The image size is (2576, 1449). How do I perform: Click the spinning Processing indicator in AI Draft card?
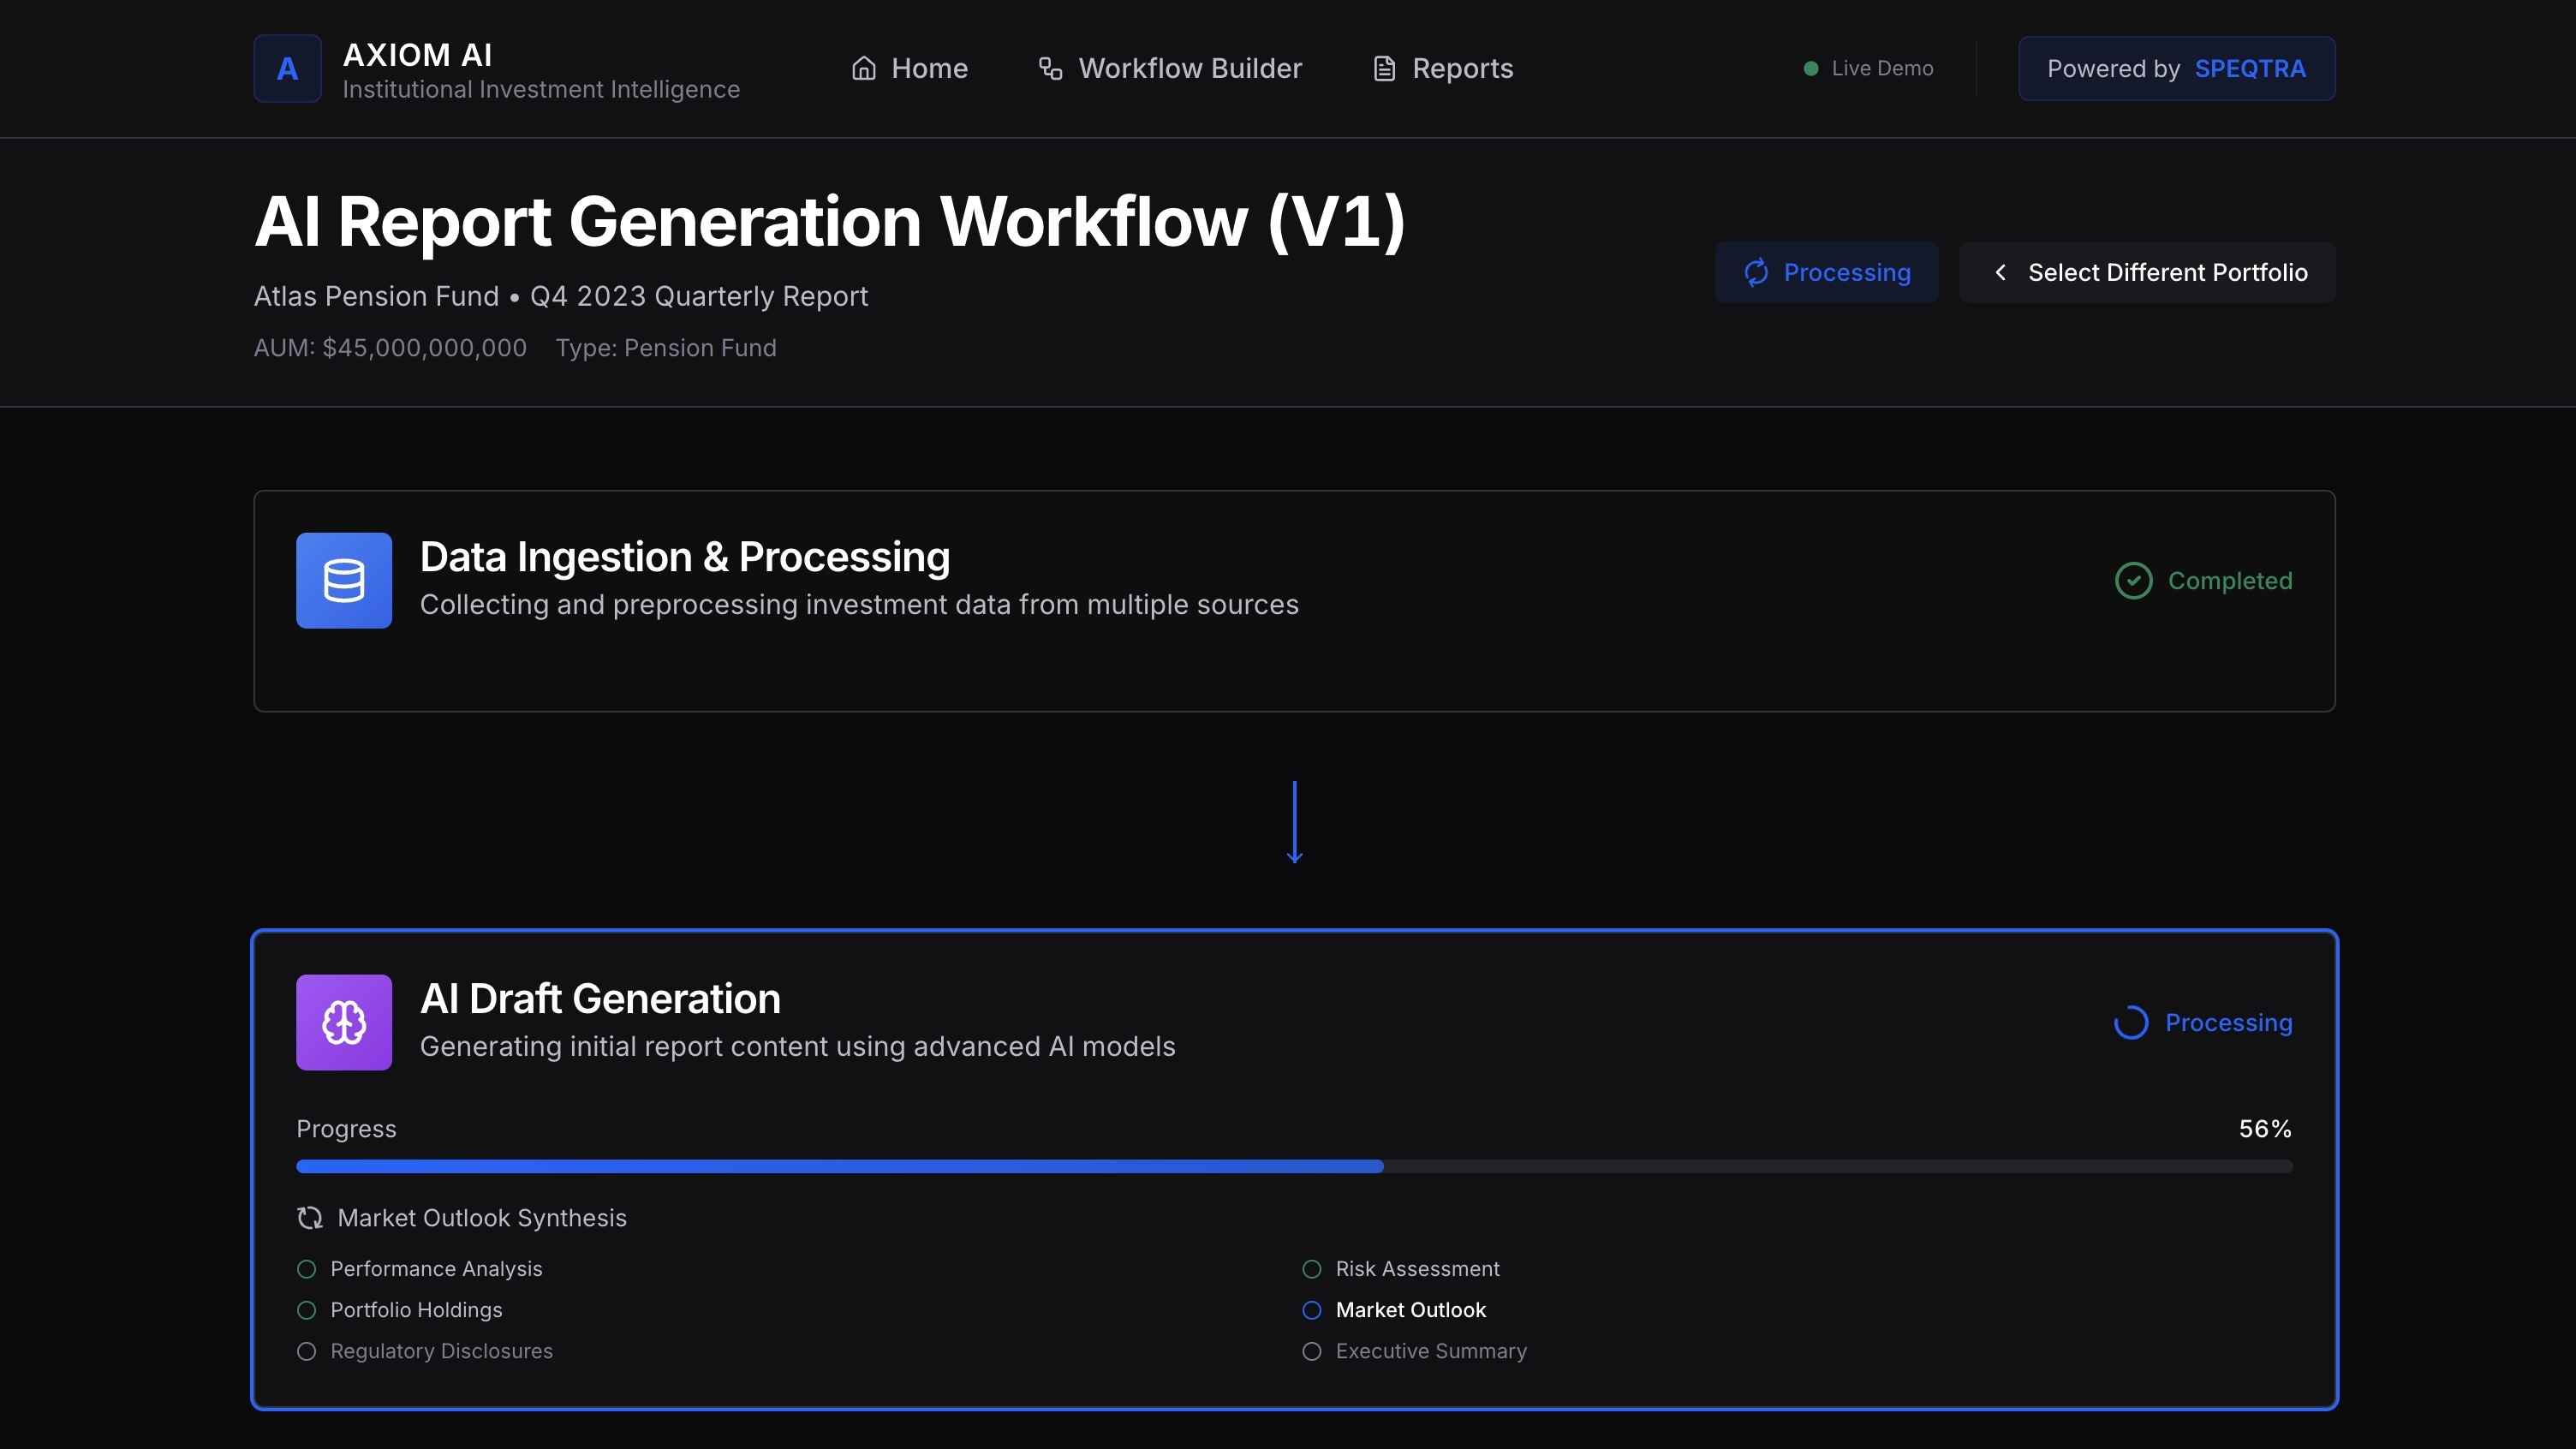coord(2131,1022)
